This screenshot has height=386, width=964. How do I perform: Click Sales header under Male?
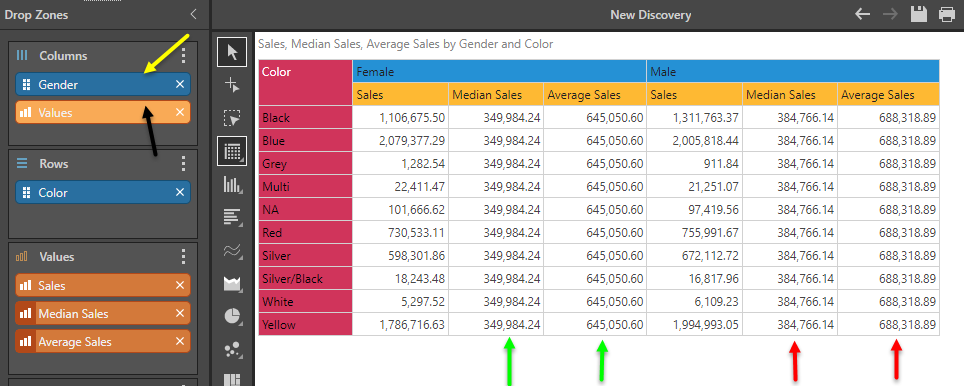[695, 95]
